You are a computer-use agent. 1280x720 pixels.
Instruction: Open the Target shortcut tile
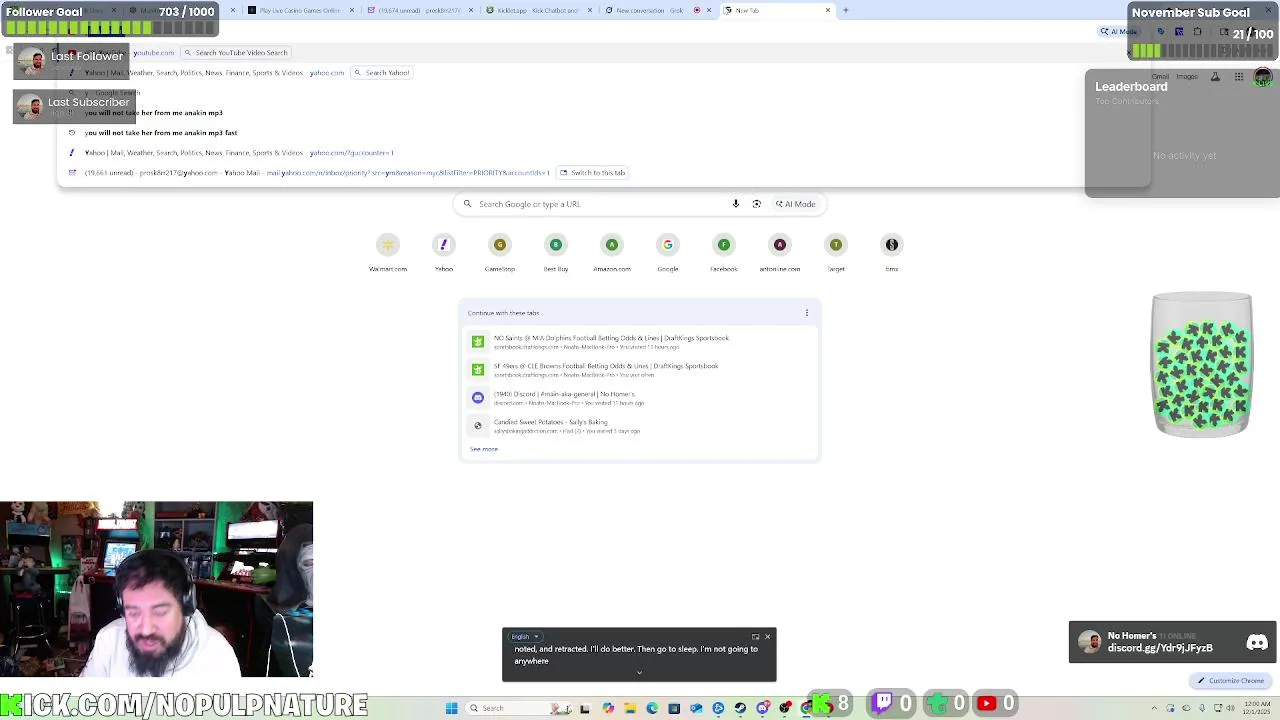point(836,252)
